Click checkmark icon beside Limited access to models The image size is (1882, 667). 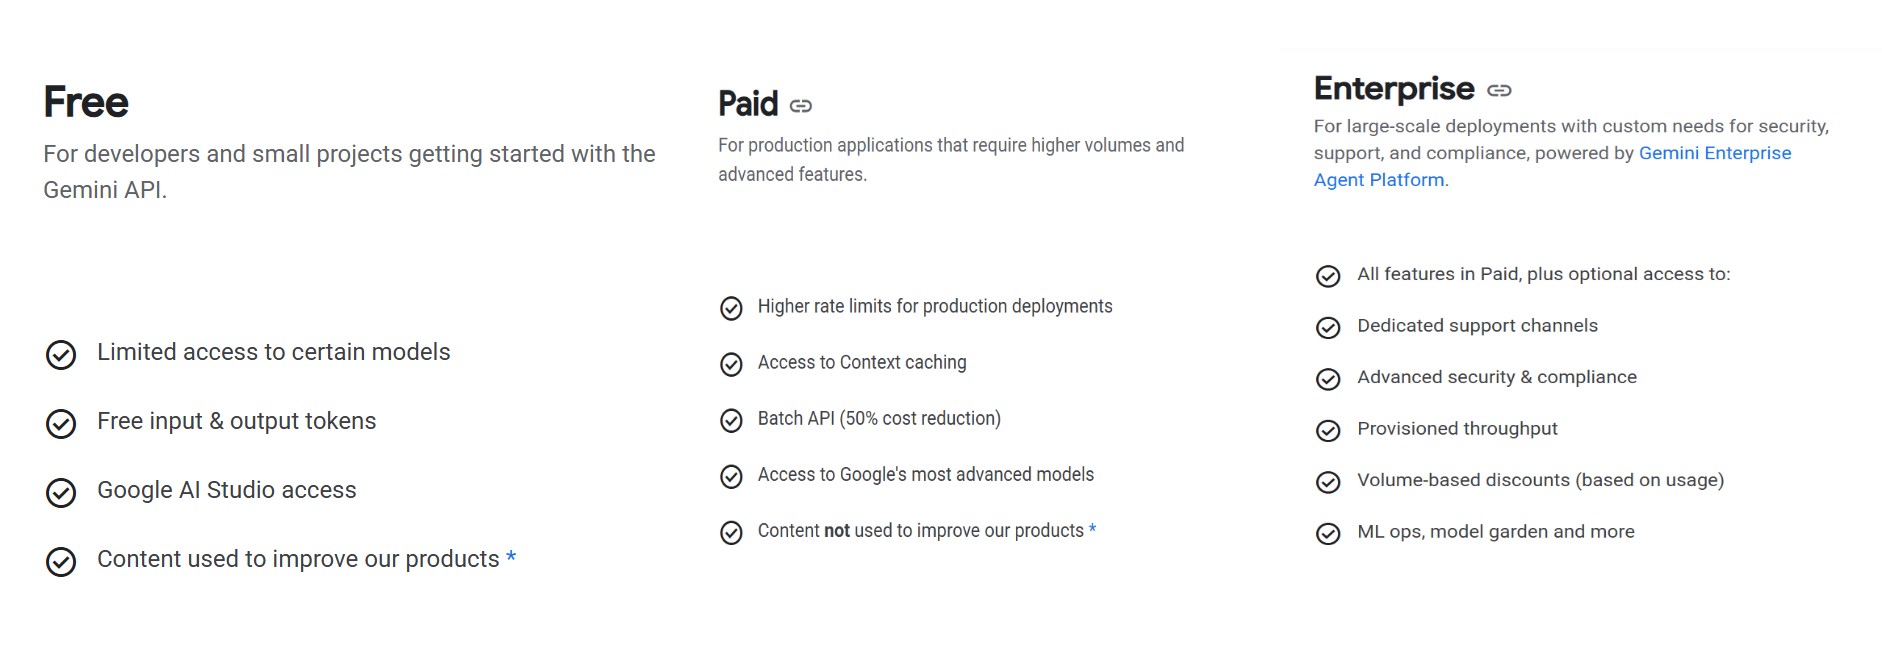tap(61, 355)
